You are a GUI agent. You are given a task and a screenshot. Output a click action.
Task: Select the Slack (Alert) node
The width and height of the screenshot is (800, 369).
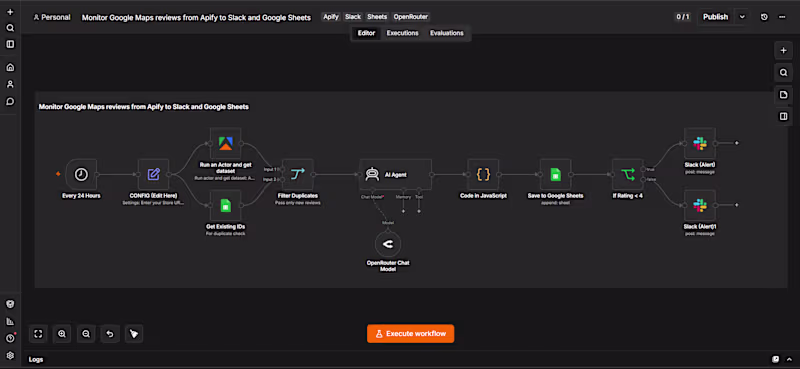tap(699, 143)
